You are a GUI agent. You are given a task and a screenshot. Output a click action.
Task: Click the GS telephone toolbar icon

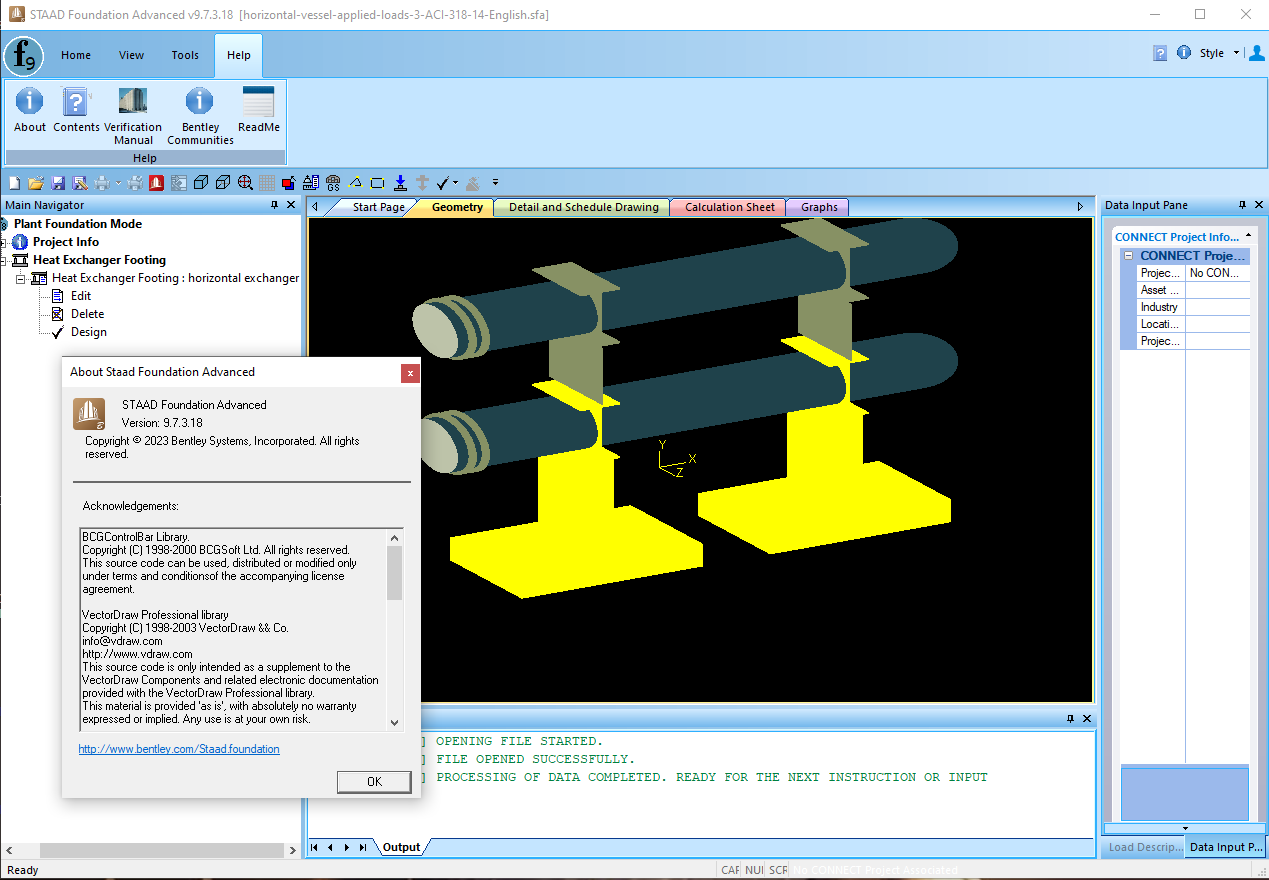[x=333, y=183]
